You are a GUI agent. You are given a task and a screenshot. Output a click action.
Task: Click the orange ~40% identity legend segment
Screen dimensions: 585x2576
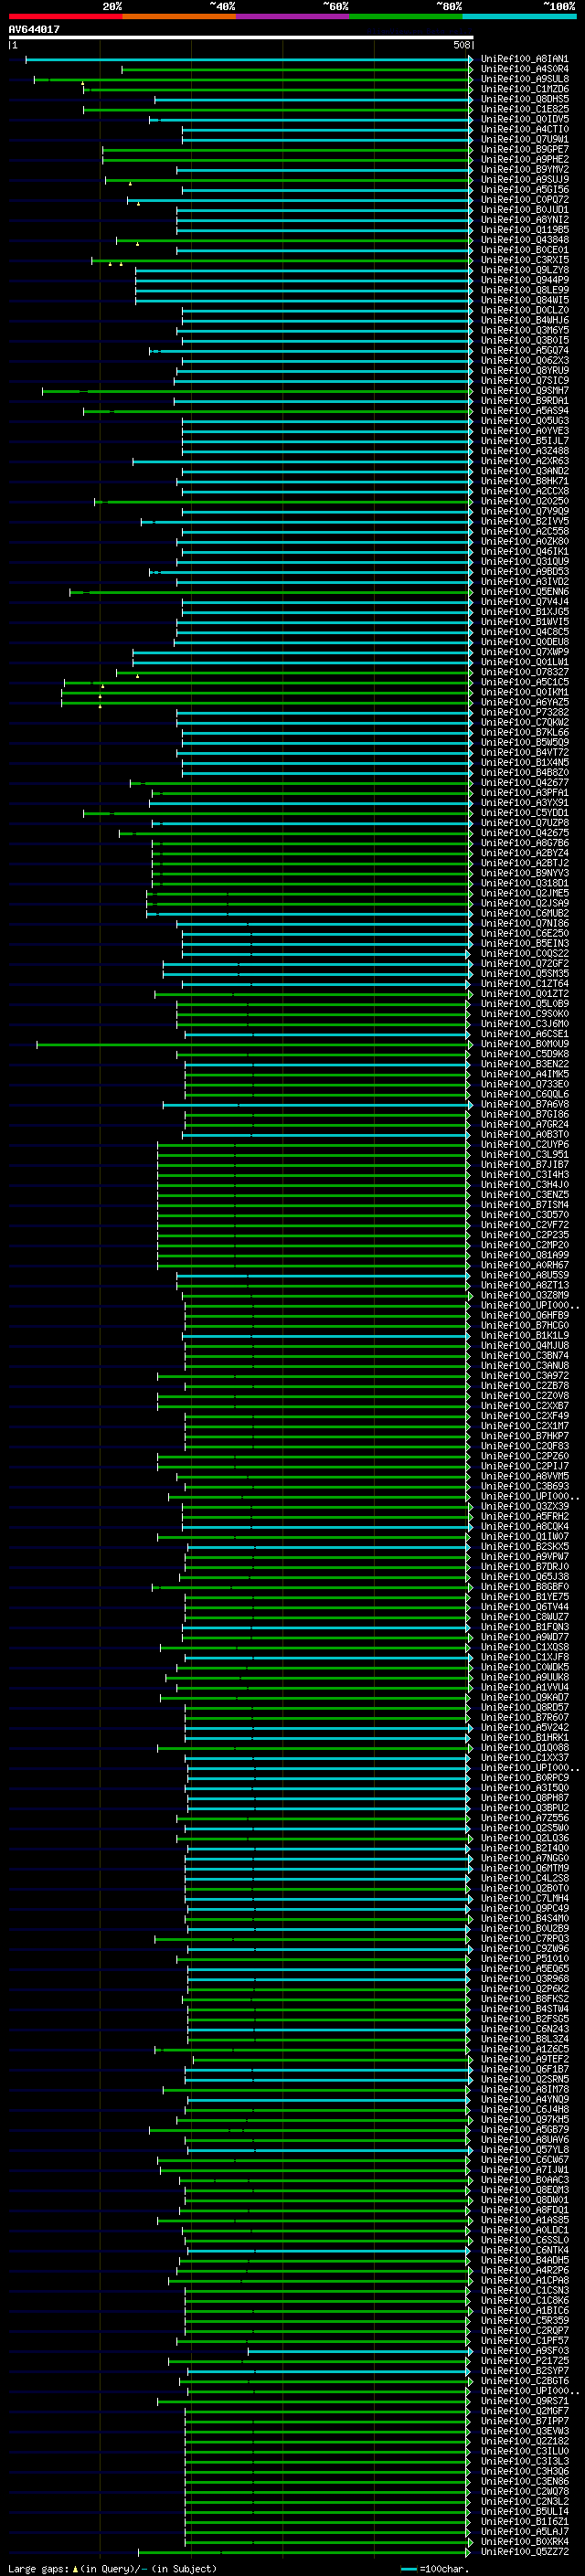[x=179, y=16]
